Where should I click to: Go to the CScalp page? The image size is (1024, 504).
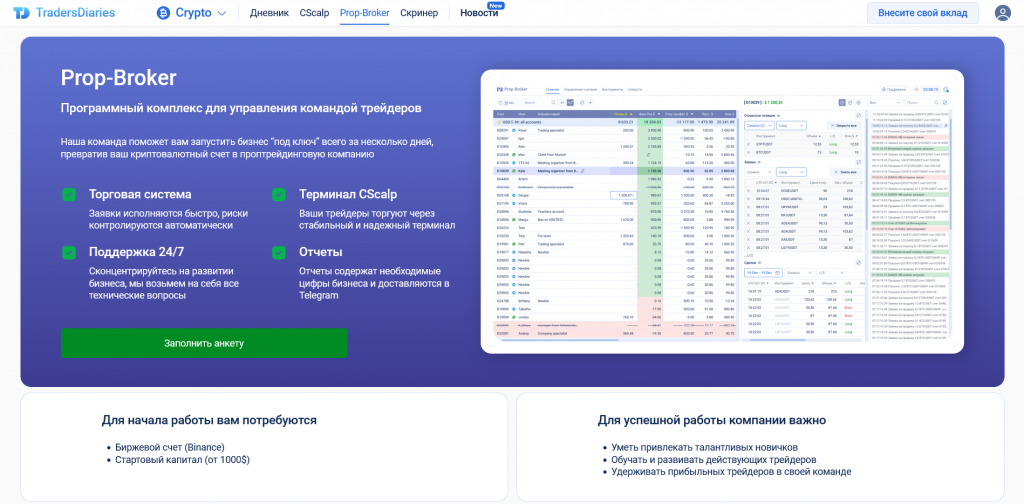click(x=315, y=13)
